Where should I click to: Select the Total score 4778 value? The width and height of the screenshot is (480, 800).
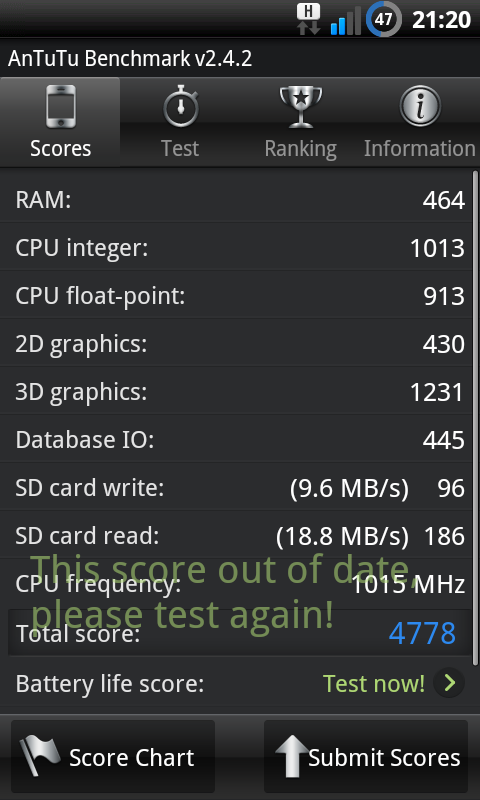422,633
